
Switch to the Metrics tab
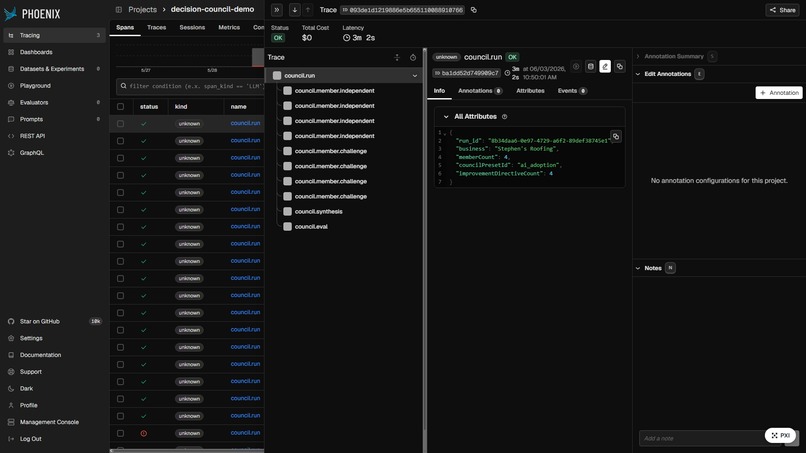(229, 28)
